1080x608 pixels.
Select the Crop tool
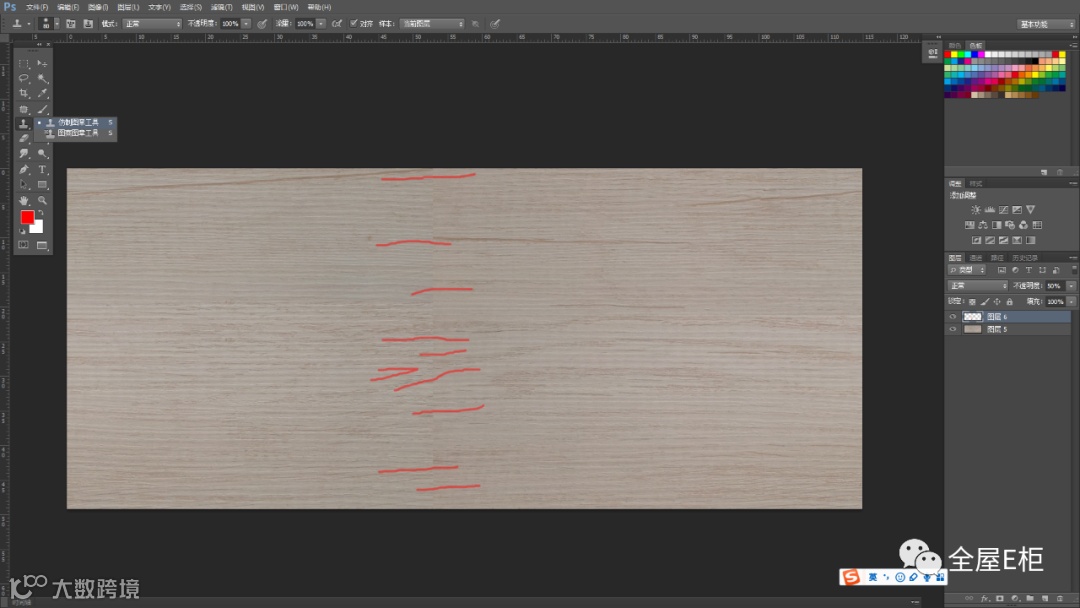point(23,94)
